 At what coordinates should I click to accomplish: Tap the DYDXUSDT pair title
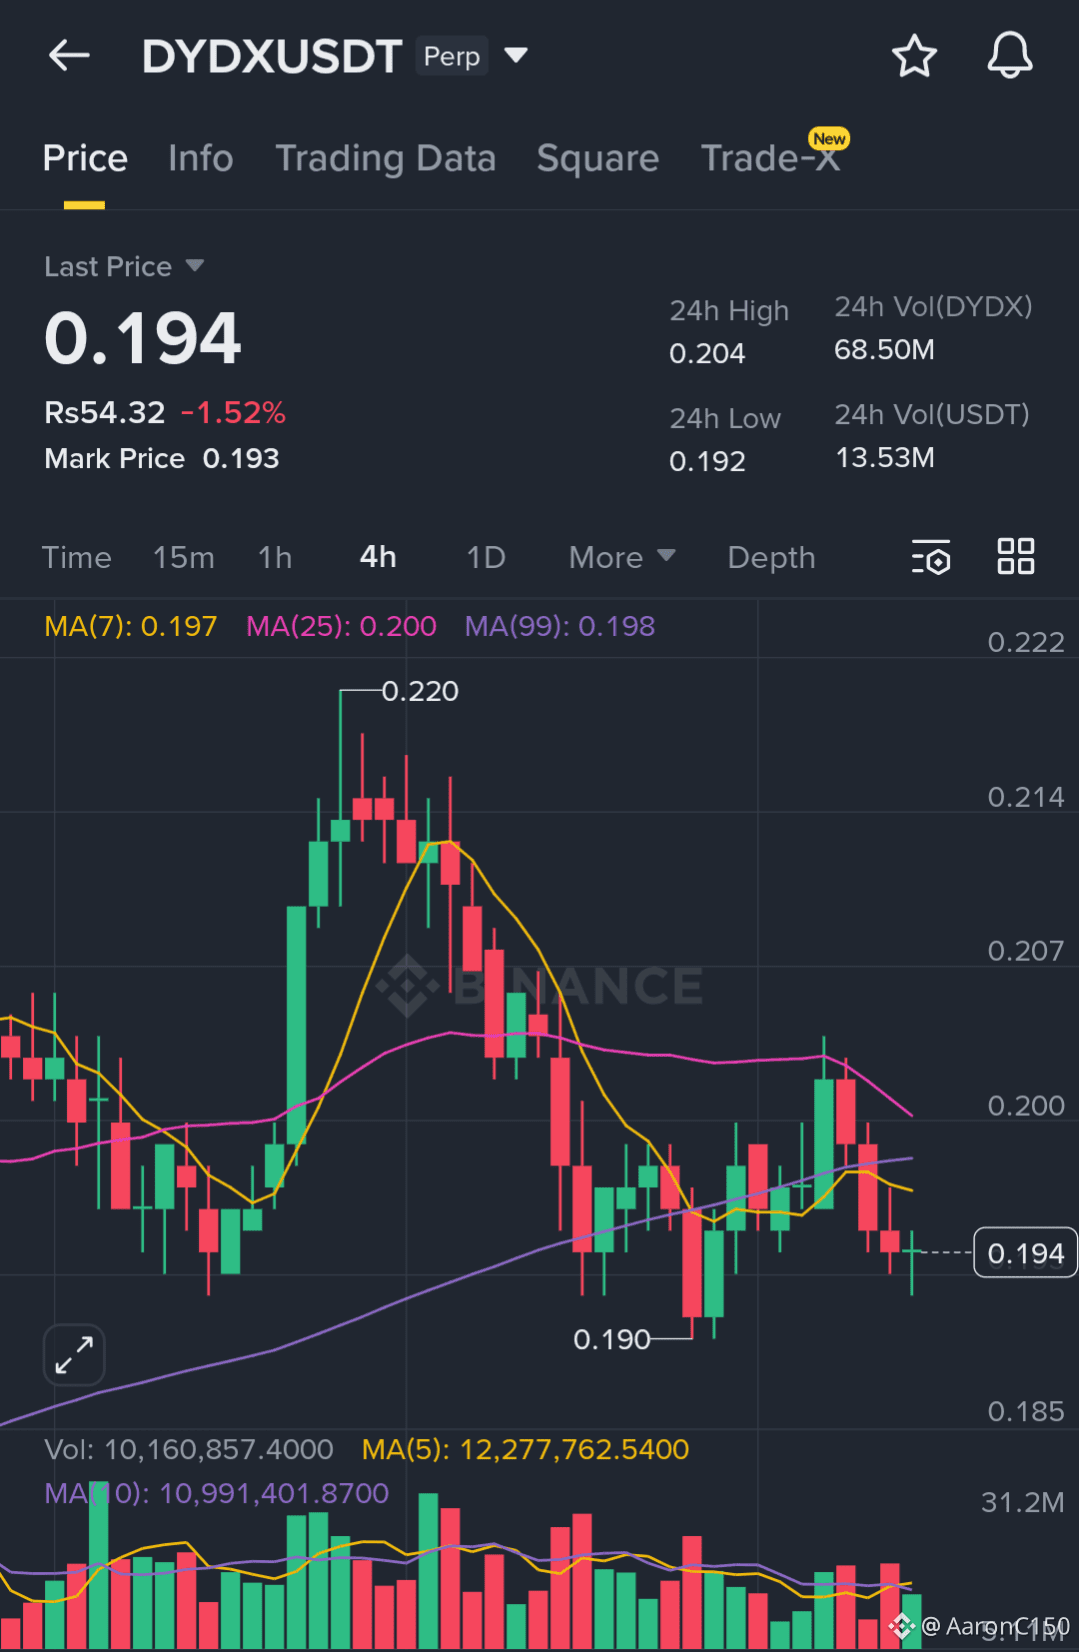coord(272,56)
